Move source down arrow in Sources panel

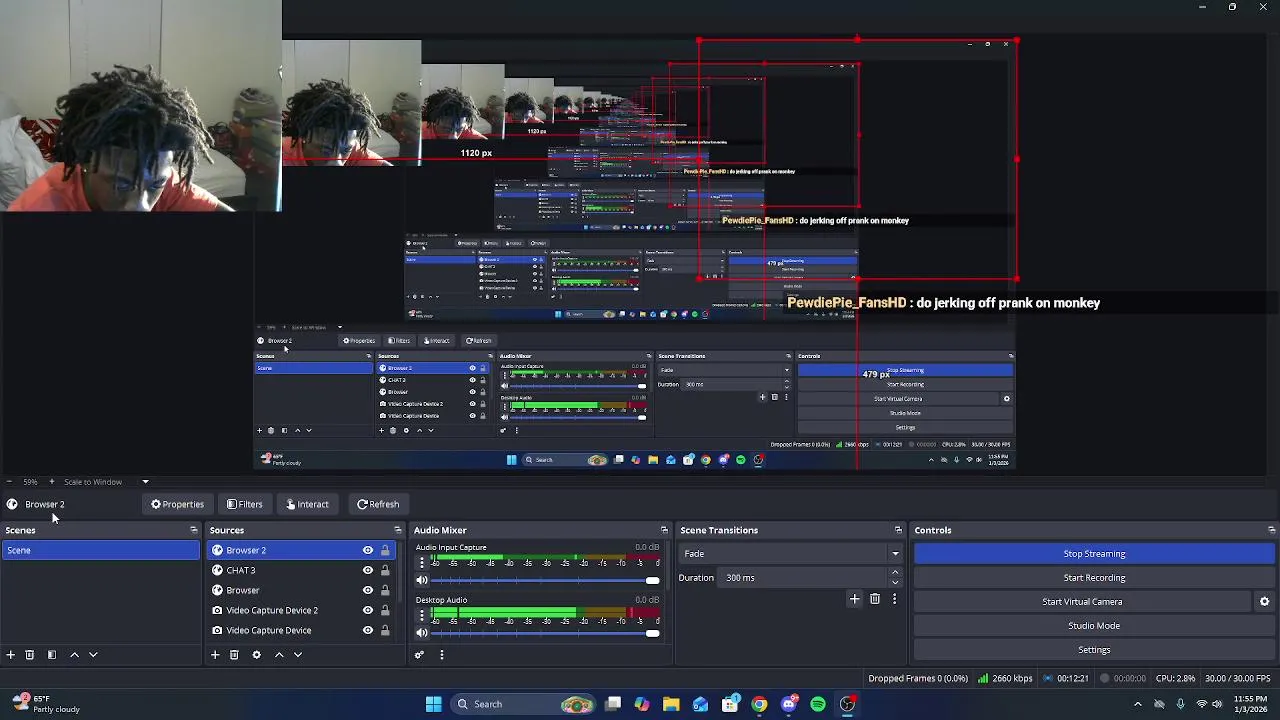coord(298,655)
